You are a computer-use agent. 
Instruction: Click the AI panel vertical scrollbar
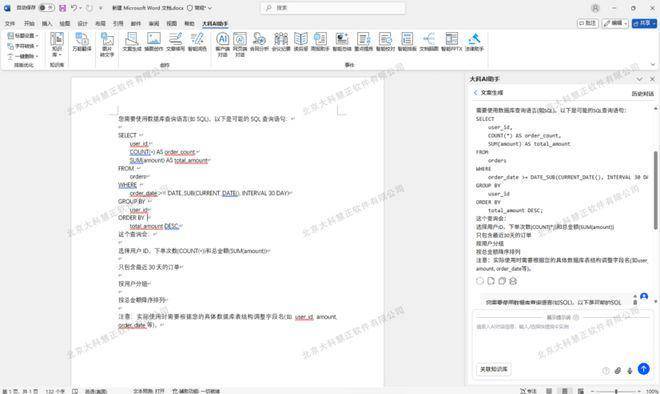click(x=655, y=190)
